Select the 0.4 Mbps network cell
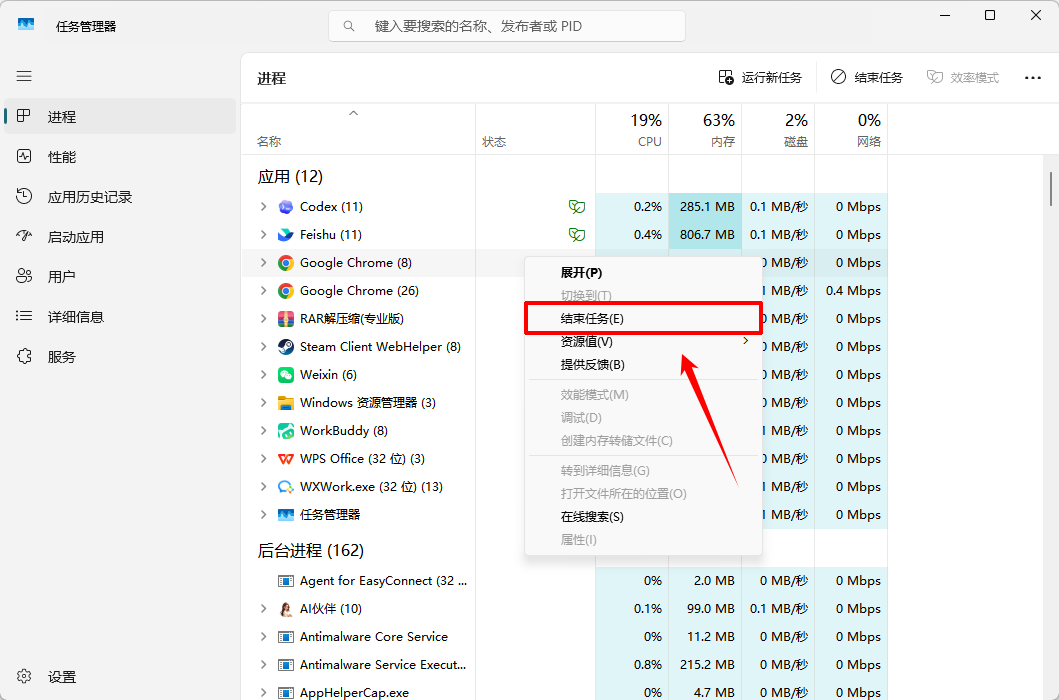Viewport: 1059px width, 700px height. 851,291
